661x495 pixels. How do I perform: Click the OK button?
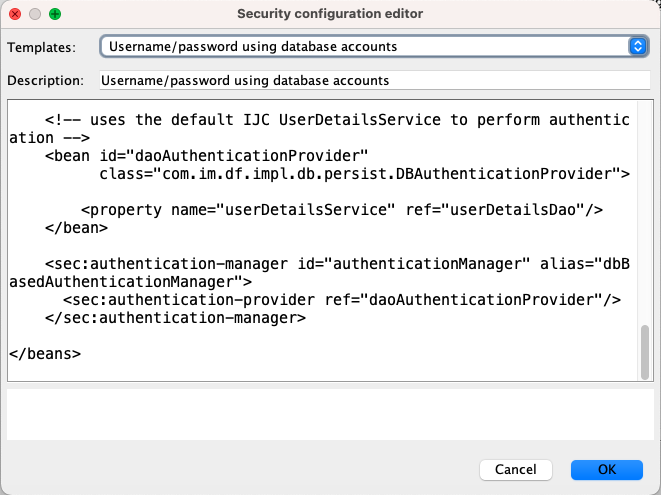(x=606, y=469)
